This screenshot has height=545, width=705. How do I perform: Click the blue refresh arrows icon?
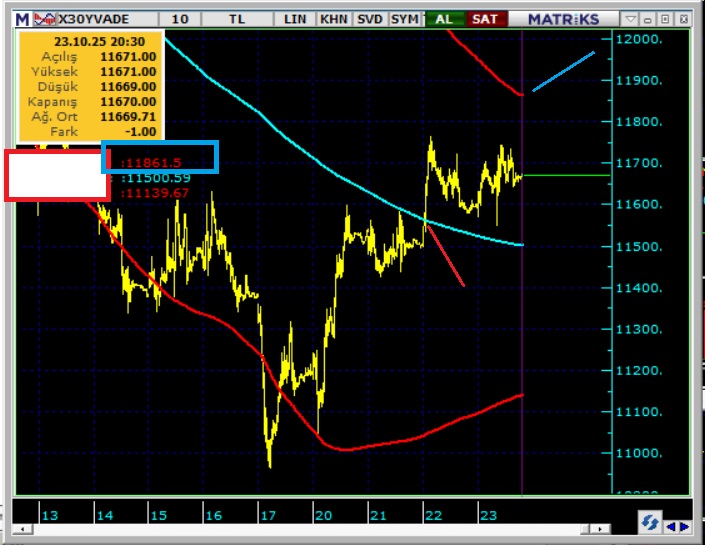[650, 523]
